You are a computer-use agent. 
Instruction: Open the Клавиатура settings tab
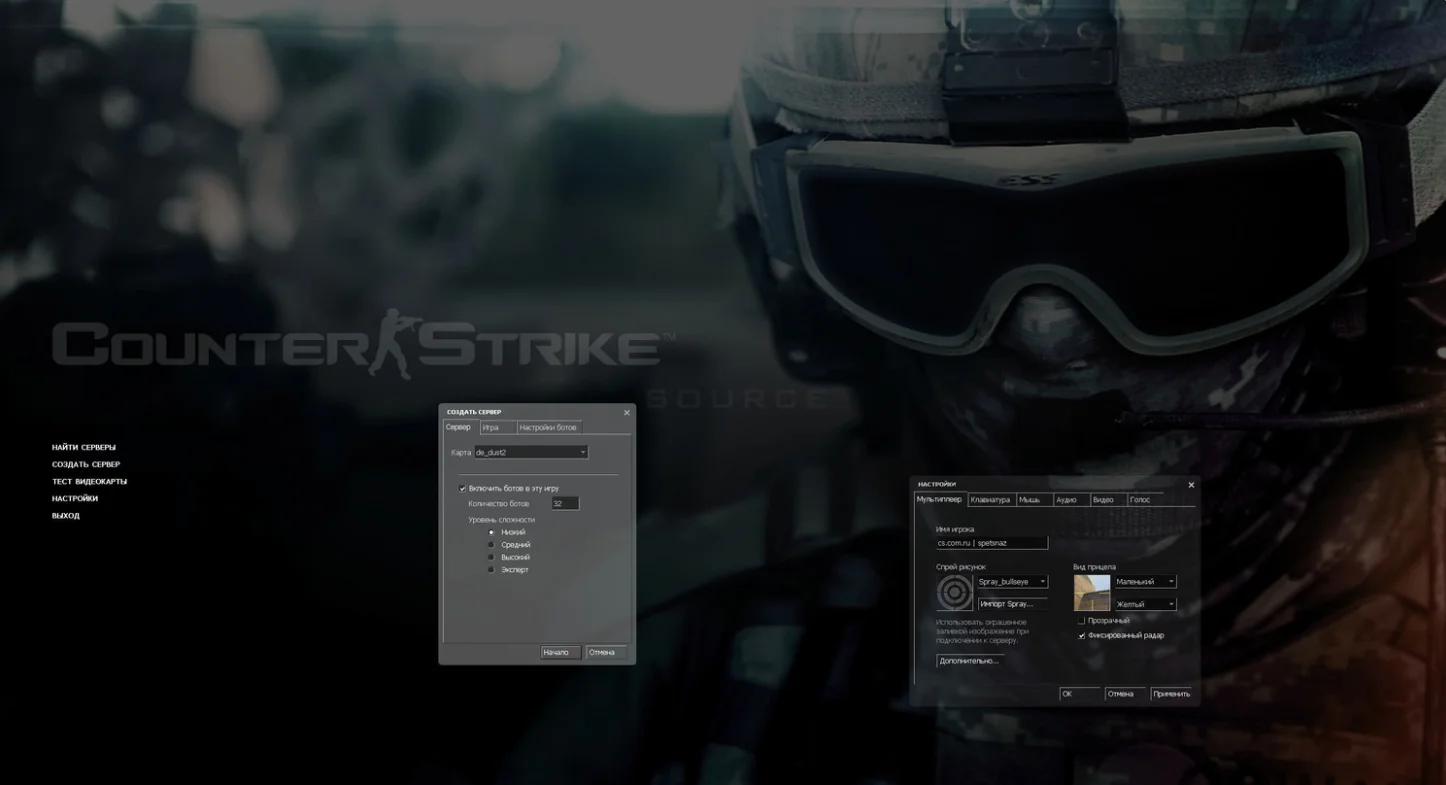coord(990,500)
